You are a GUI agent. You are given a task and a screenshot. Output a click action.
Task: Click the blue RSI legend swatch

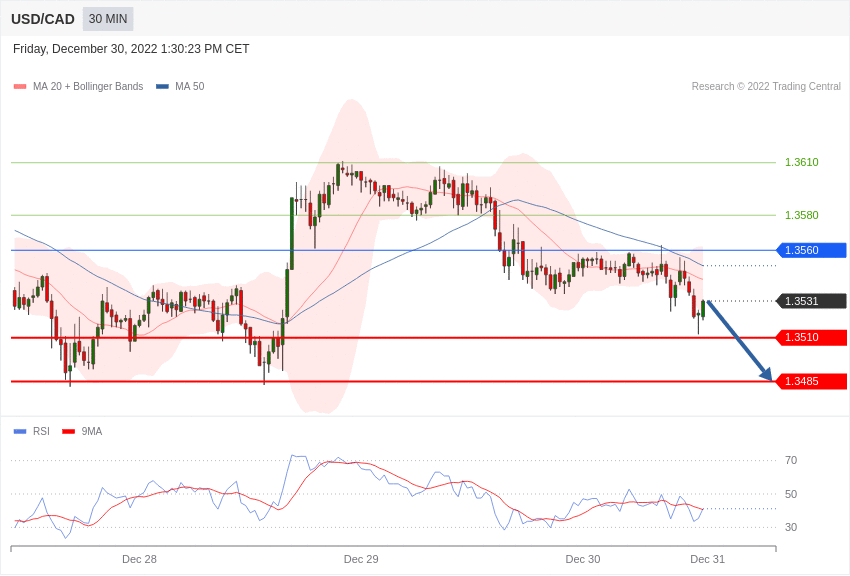[x=20, y=431]
